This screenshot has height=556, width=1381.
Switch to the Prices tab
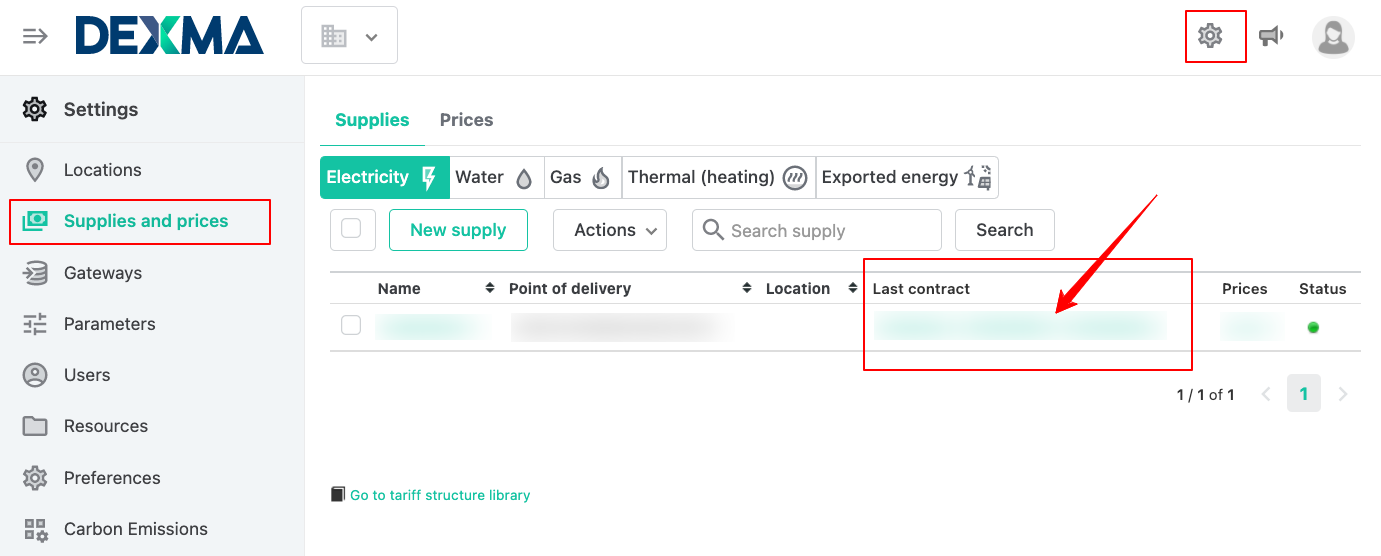coord(466,120)
